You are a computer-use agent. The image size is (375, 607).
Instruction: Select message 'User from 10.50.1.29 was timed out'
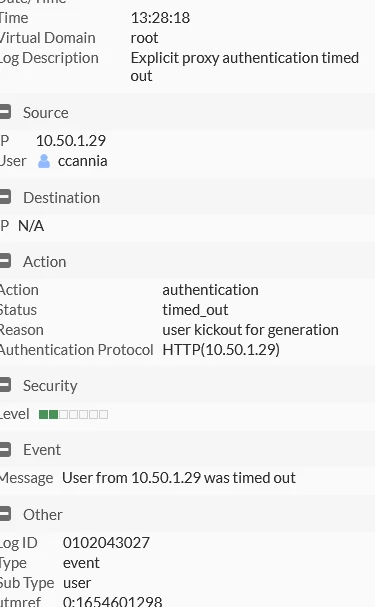(x=179, y=478)
